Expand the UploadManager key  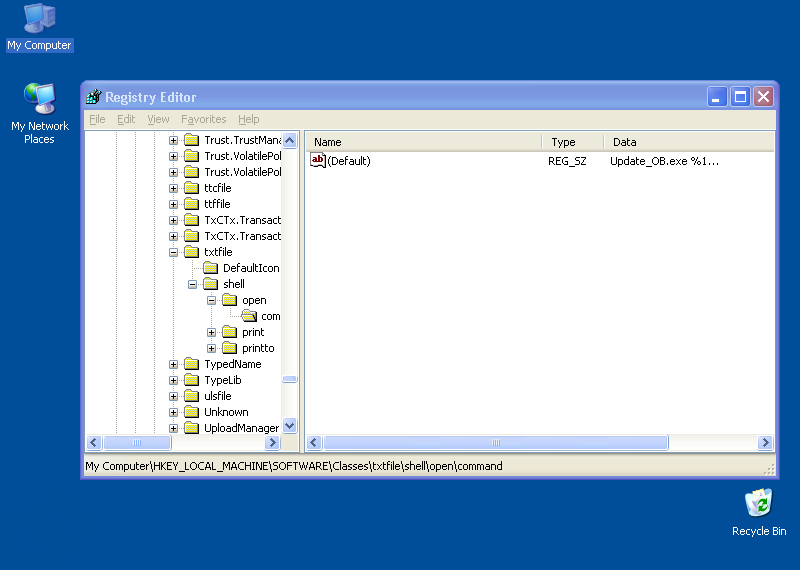coord(173,428)
